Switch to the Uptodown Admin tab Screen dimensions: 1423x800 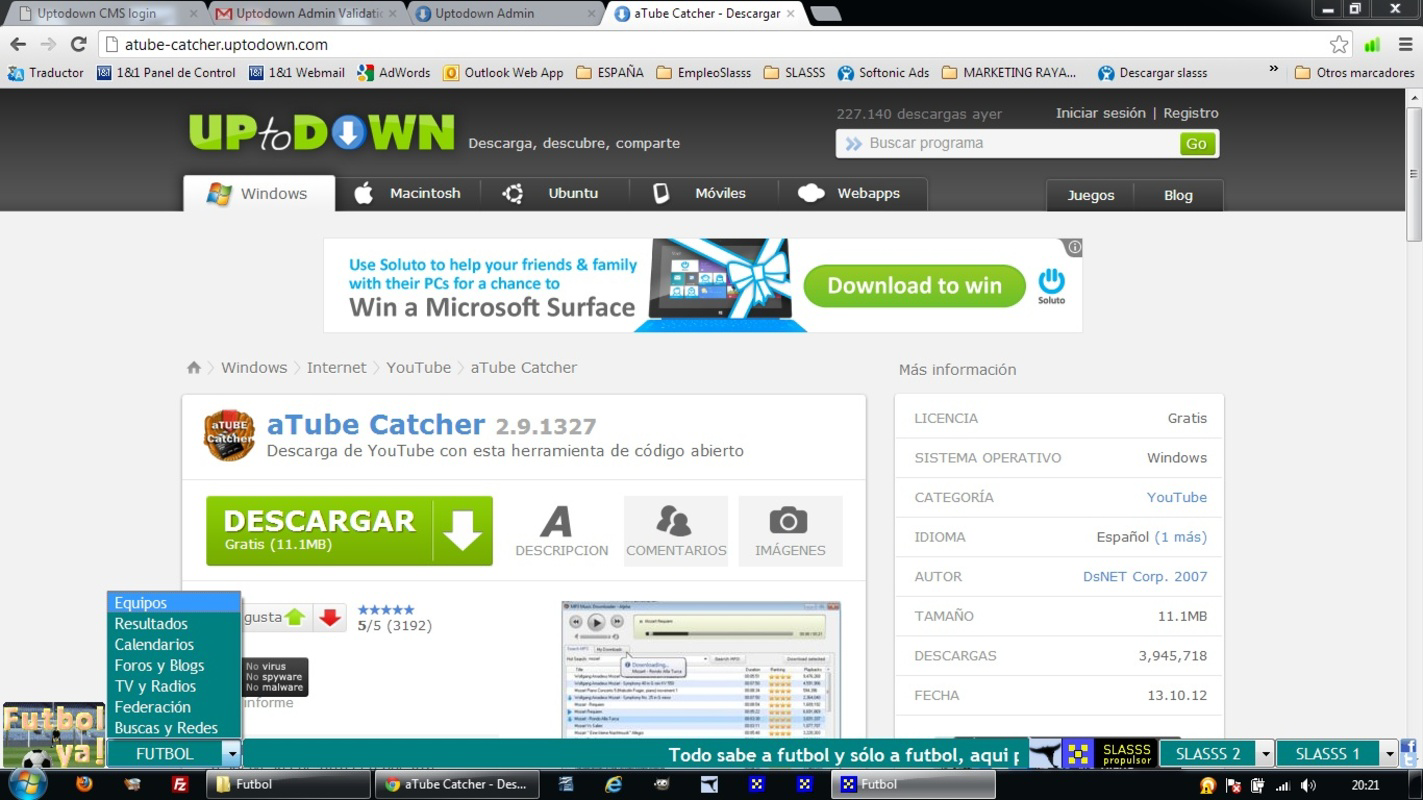coord(505,13)
